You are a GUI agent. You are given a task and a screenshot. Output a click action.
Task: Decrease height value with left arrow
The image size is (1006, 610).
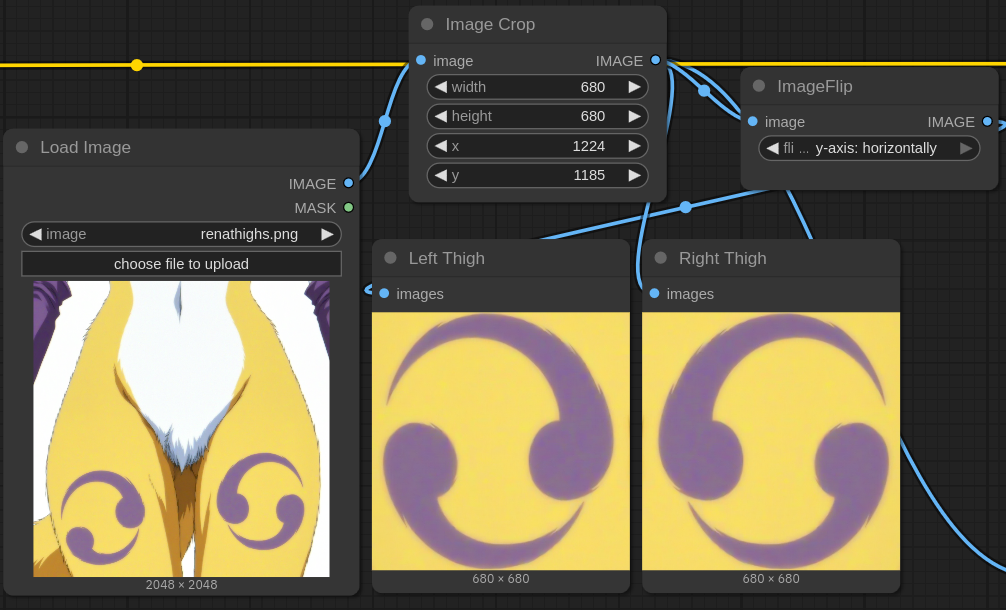(441, 116)
